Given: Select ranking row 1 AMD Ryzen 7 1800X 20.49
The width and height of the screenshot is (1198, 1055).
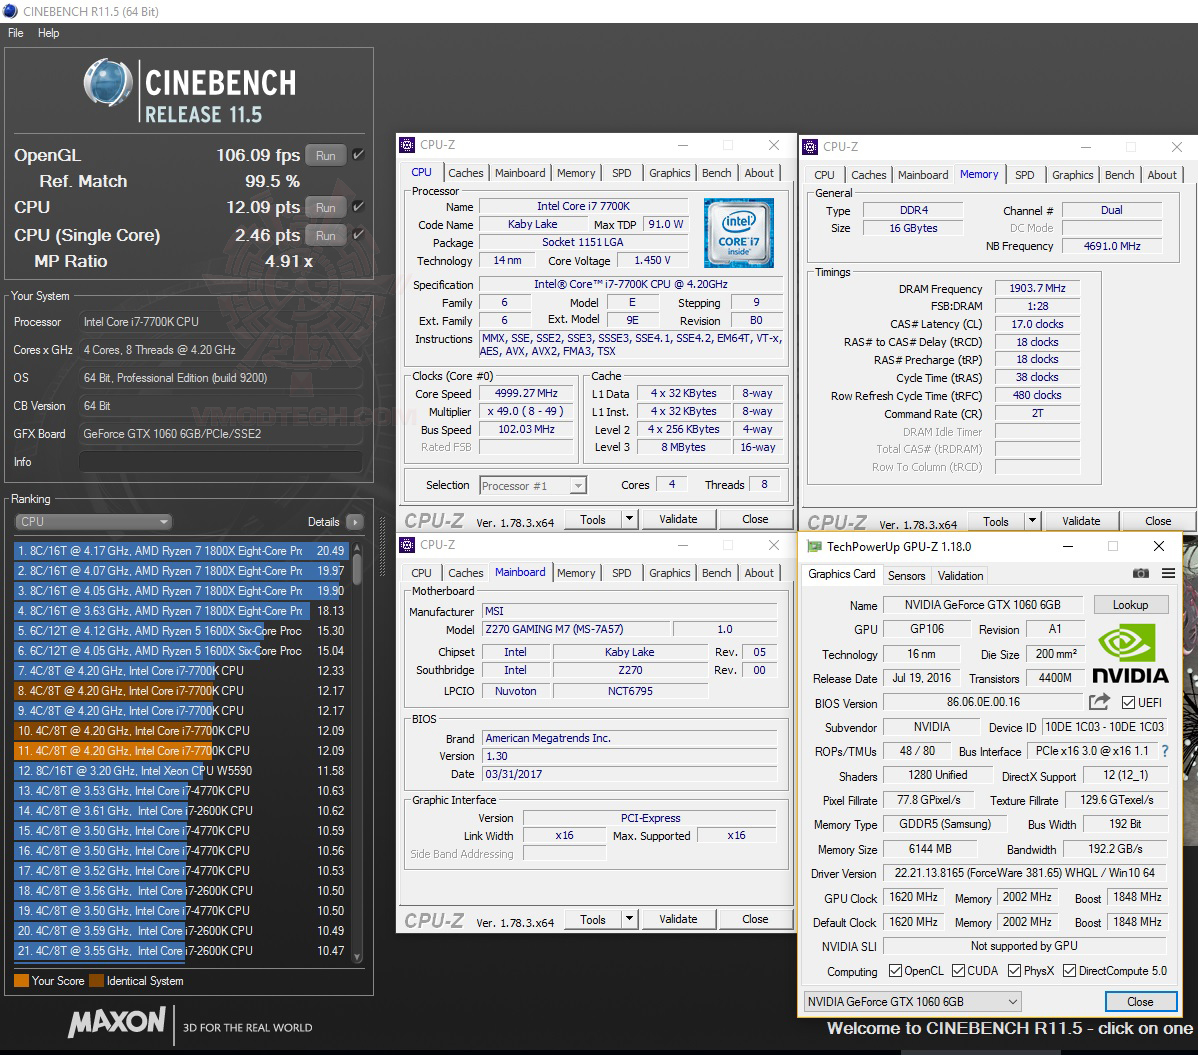Looking at the screenshot, I should 182,551.
